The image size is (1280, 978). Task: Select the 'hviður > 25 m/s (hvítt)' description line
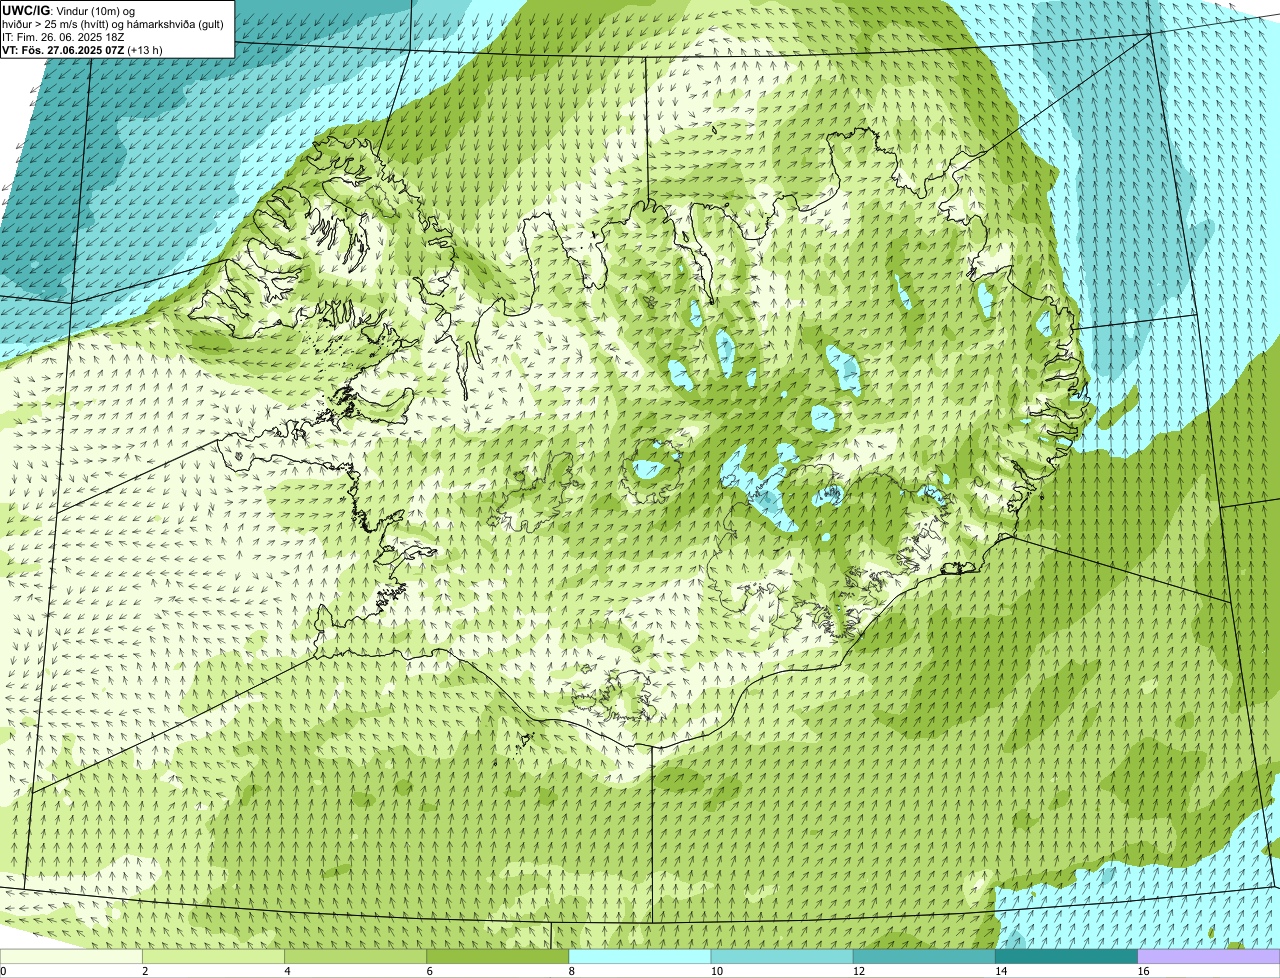click(113, 24)
